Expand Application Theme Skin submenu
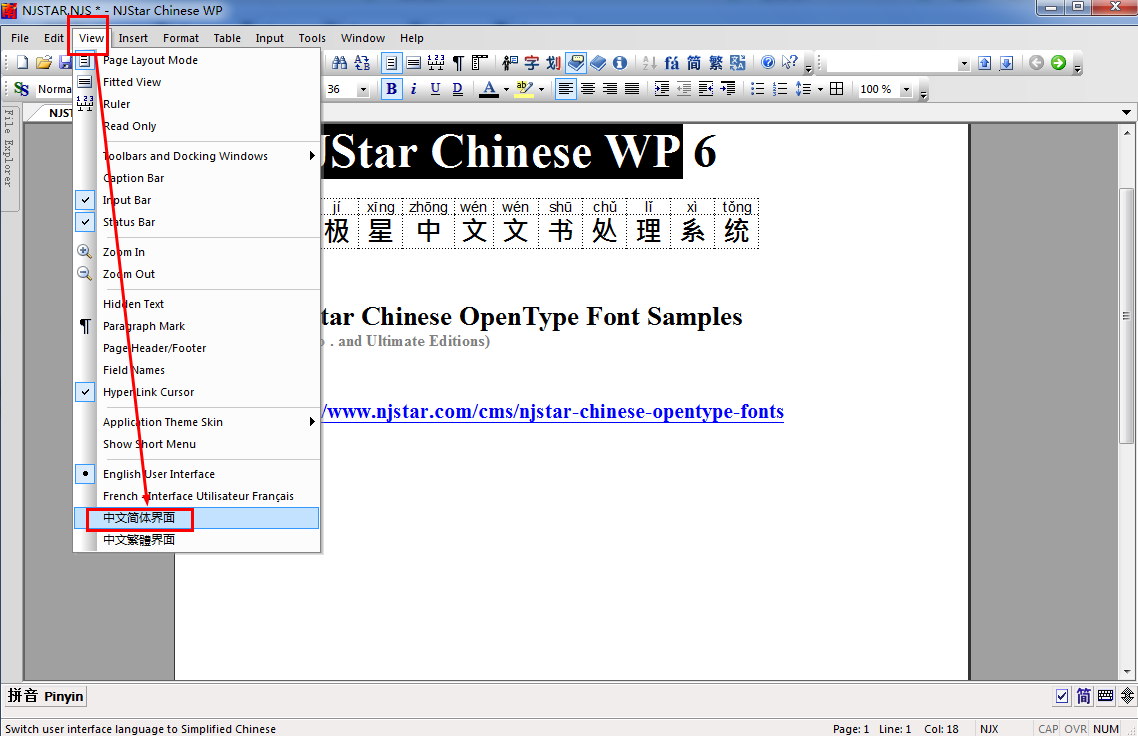Viewport: 1138px width, 736px height. pos(197,422)
